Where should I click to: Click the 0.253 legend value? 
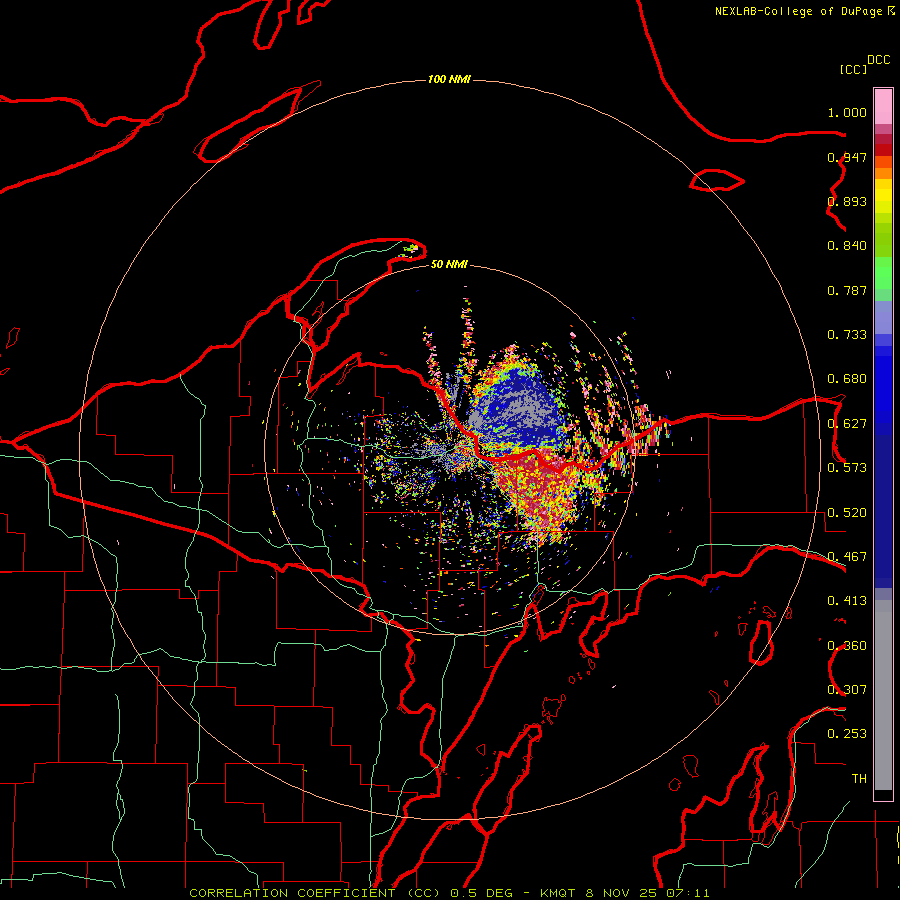click(847, 734)
